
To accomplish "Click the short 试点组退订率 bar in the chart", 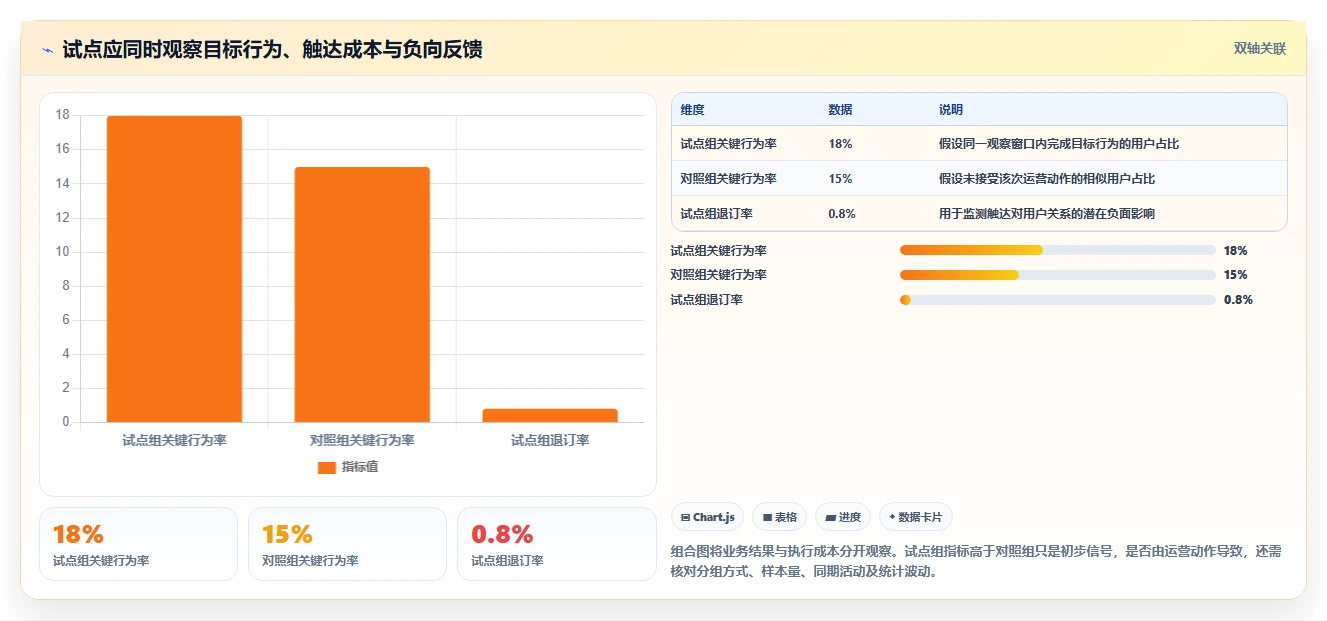I will tap(550, 415).
